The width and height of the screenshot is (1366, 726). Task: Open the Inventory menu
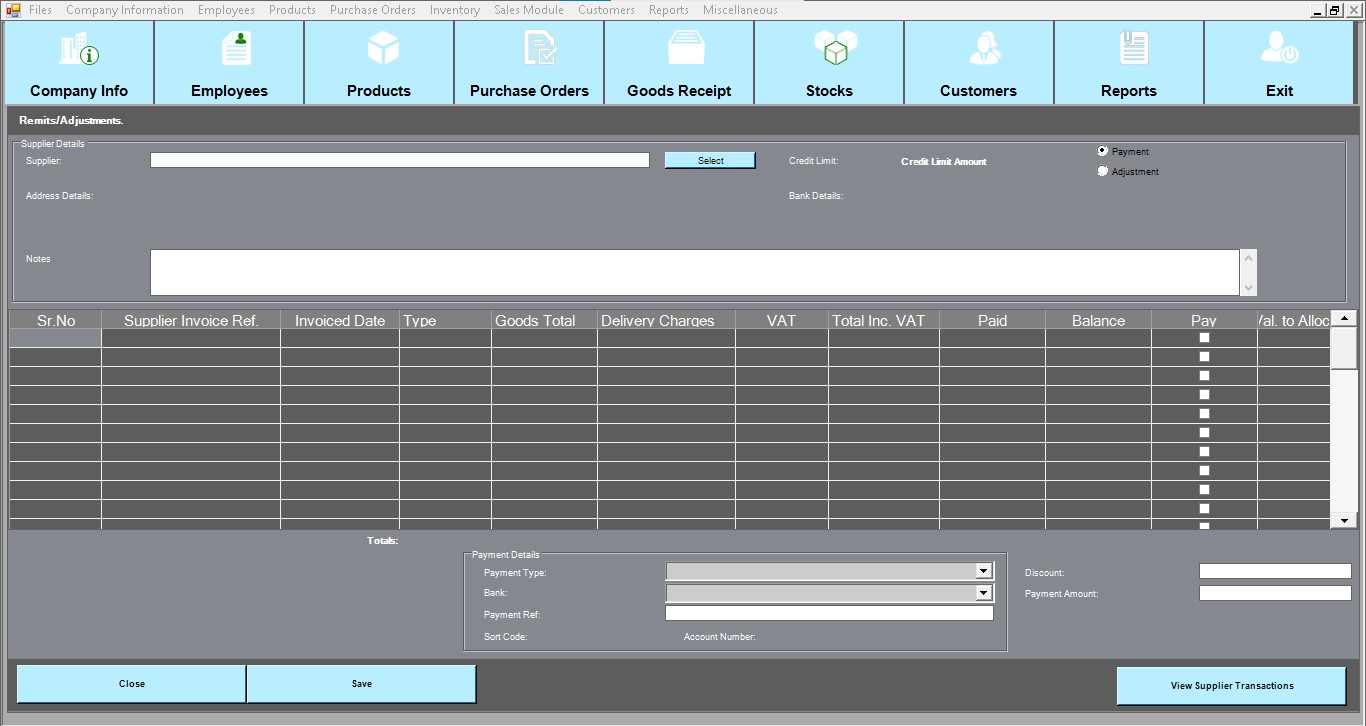click(455, 10)
